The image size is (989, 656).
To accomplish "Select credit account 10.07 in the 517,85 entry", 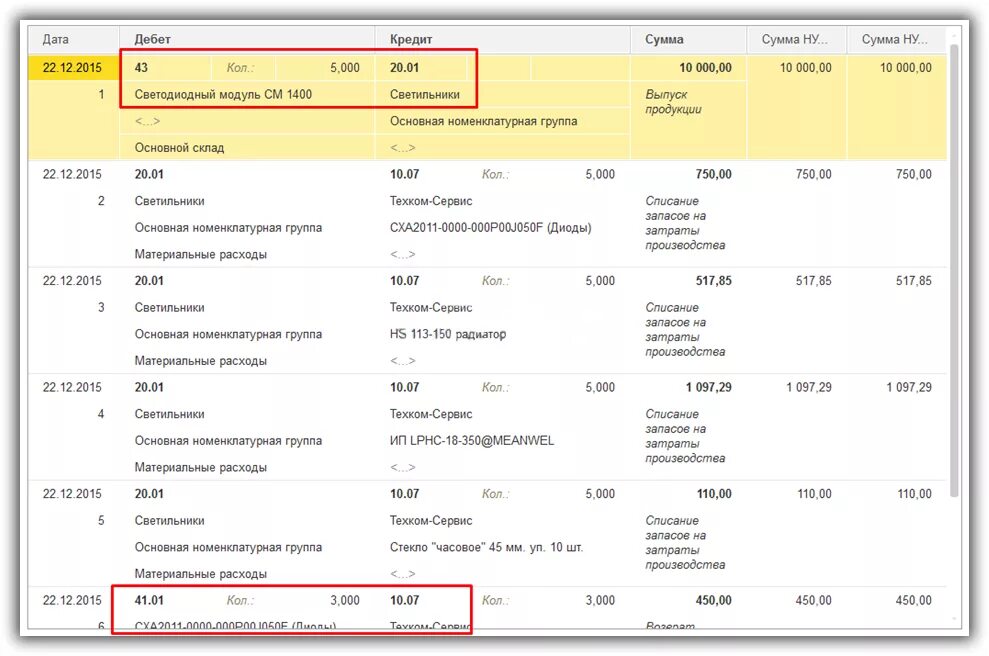I will (x=404, y=281).
